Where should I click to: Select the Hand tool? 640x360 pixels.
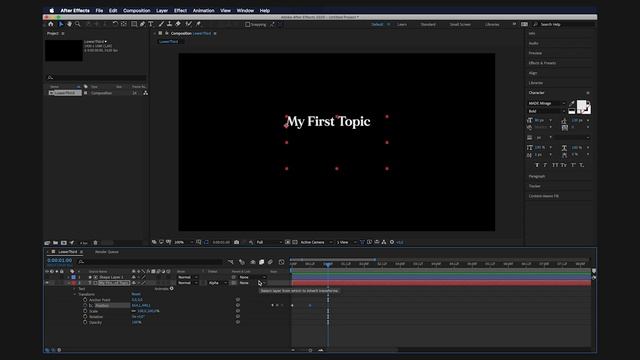[69, 24]
